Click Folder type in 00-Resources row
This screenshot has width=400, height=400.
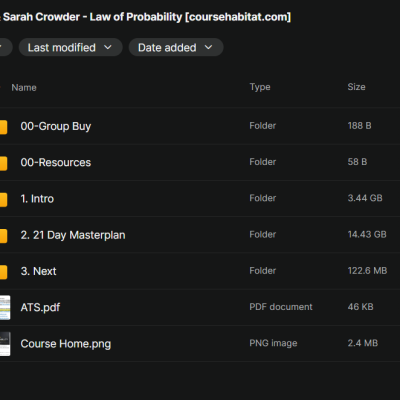click(x=263, y=162)
